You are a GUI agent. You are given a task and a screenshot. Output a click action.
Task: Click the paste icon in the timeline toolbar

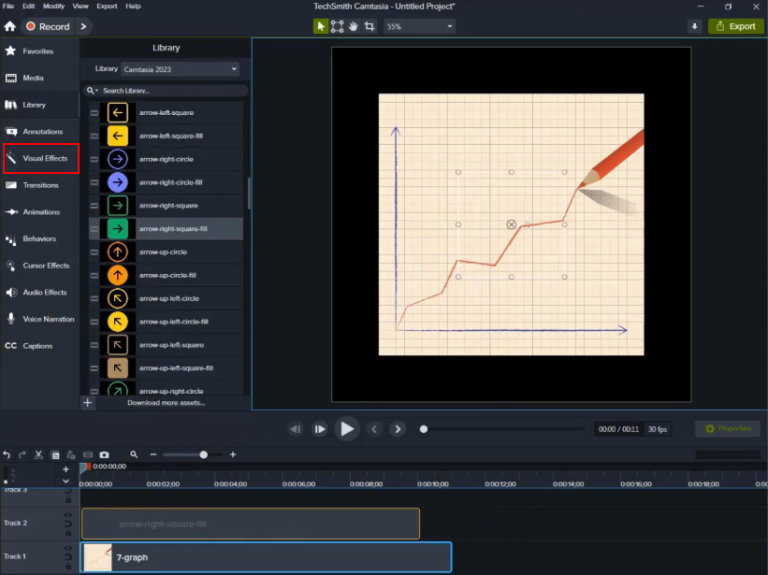71,455
